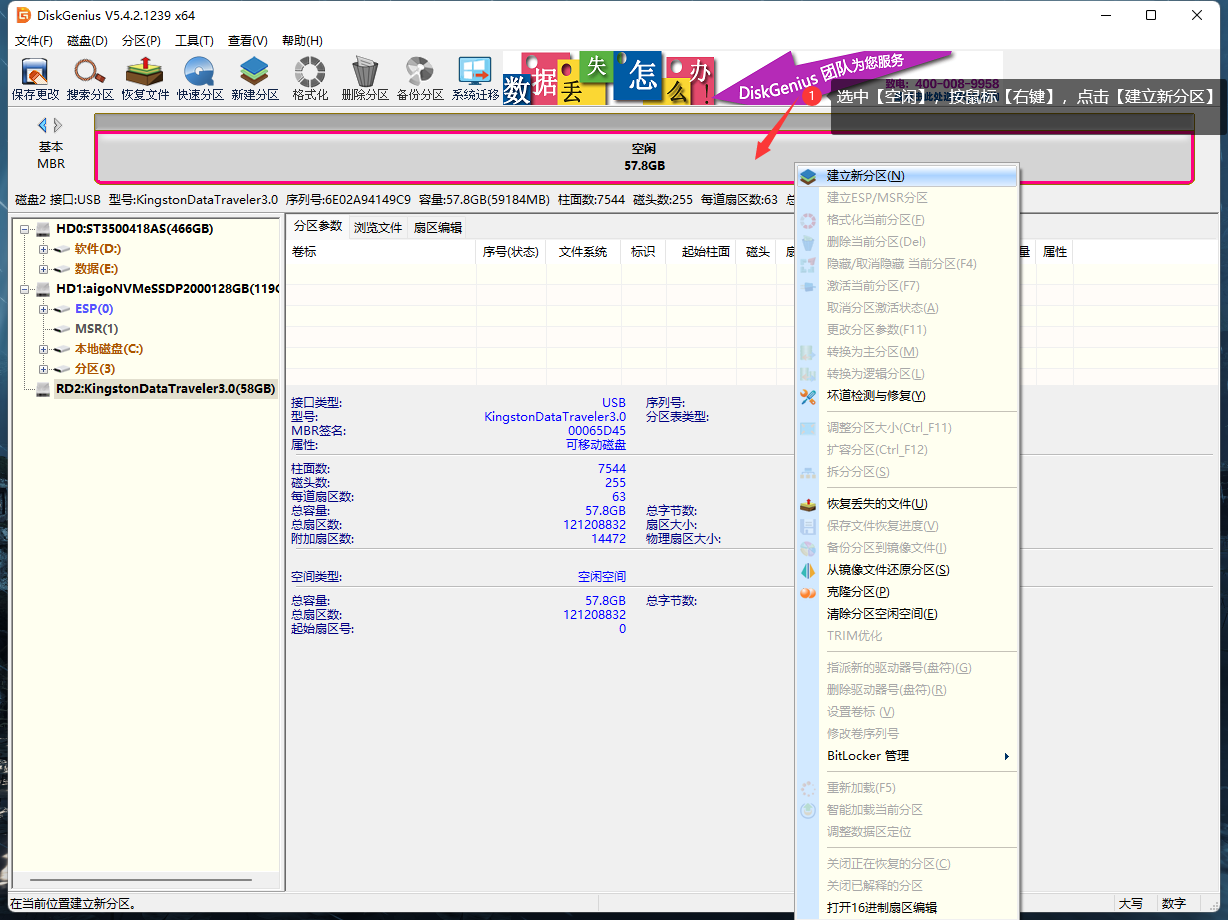Switch to the 浏览文件 tab
The image size is (1228, 920).
click(378, 227)
